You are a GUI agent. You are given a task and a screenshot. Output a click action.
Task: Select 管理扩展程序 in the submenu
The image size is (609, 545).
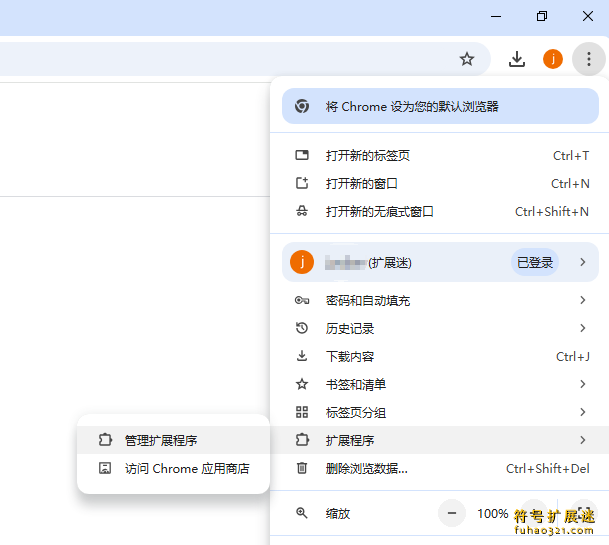(x=173, y=440)
